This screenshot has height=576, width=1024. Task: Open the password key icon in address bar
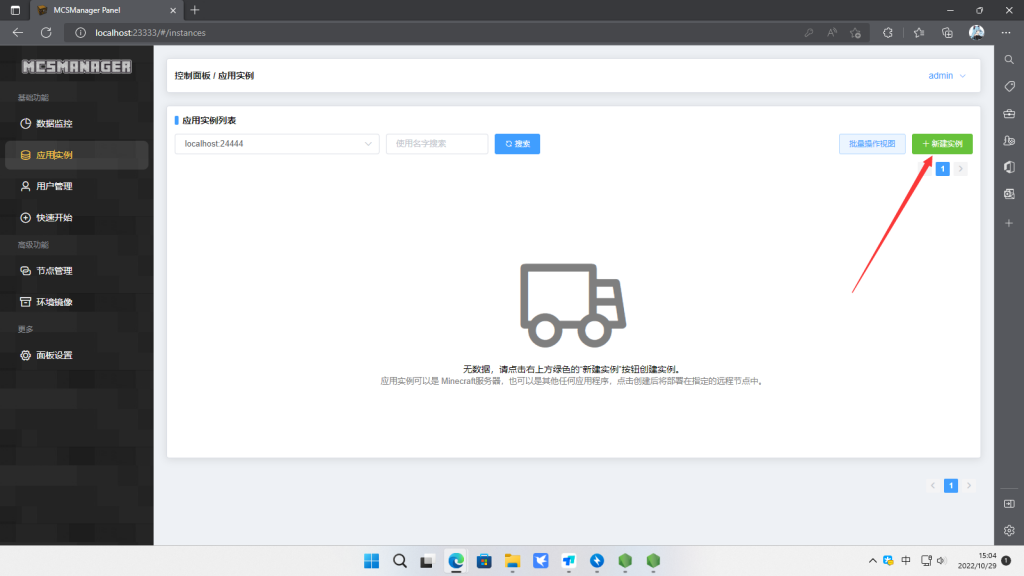click(x=808, y=33)
